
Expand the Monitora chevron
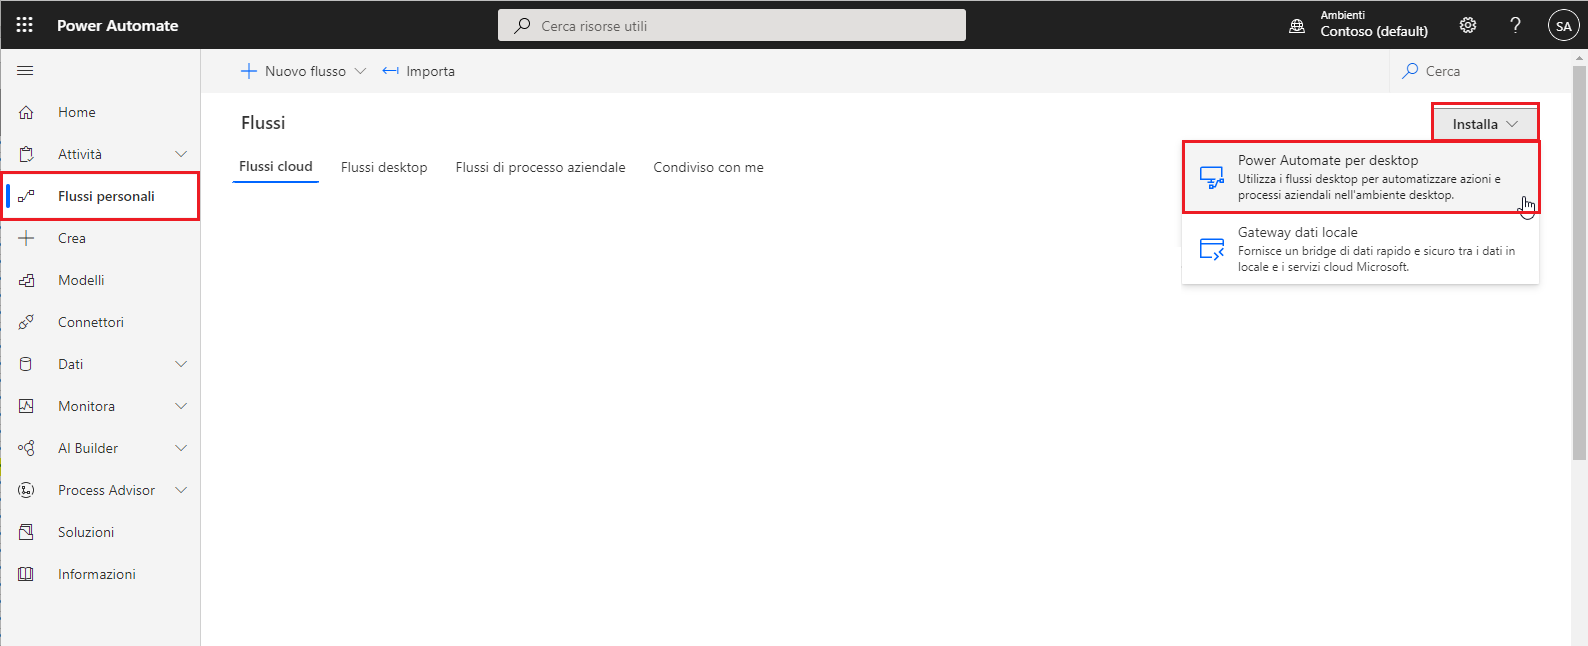[181, 406]
